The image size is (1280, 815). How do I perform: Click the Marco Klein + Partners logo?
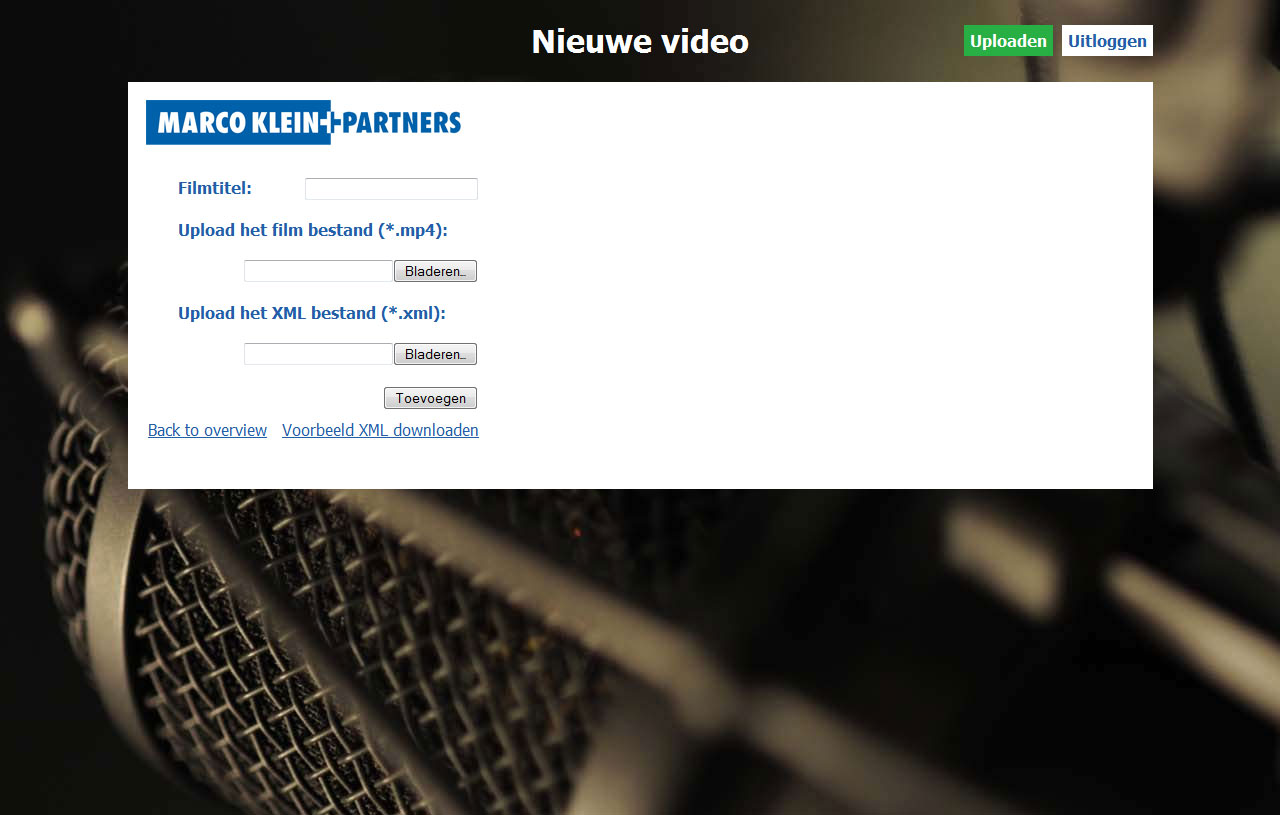[x=303, y=122]
